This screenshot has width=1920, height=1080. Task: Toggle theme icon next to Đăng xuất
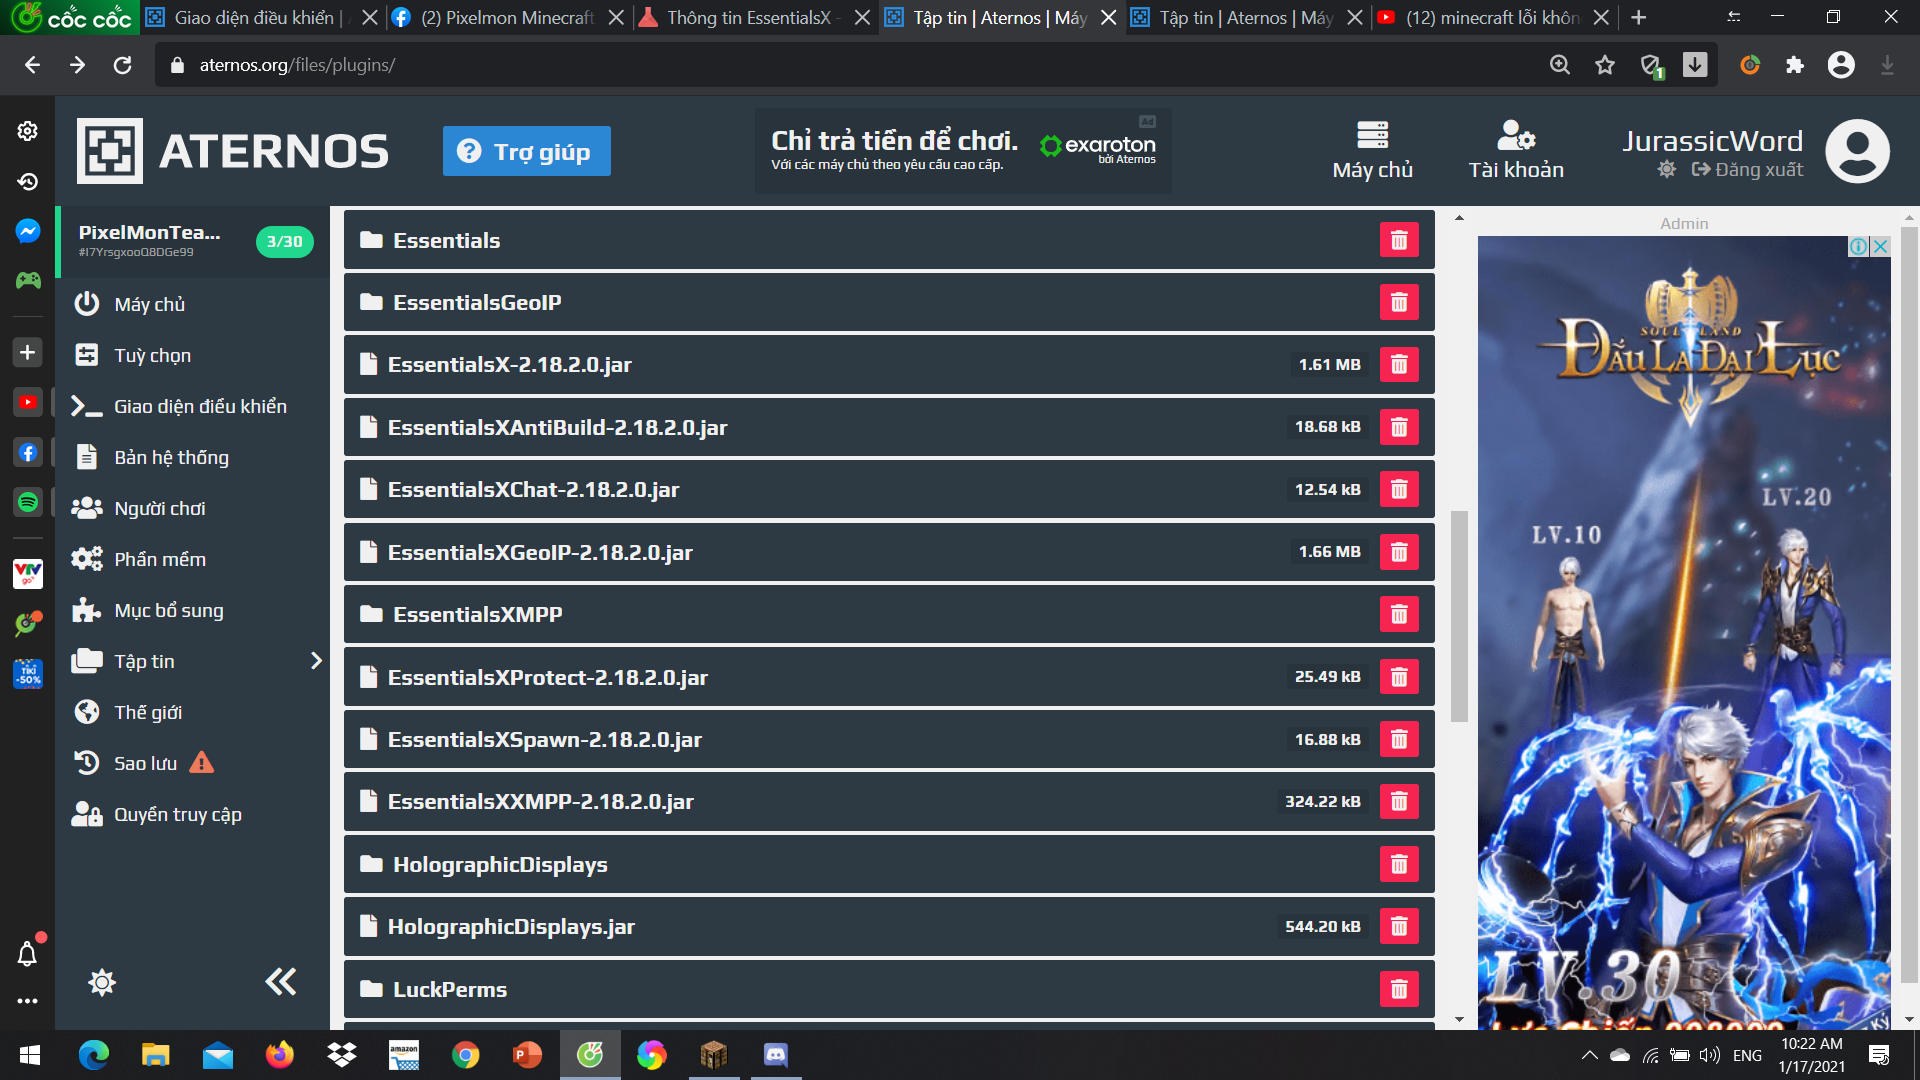tap(1666, 169)
